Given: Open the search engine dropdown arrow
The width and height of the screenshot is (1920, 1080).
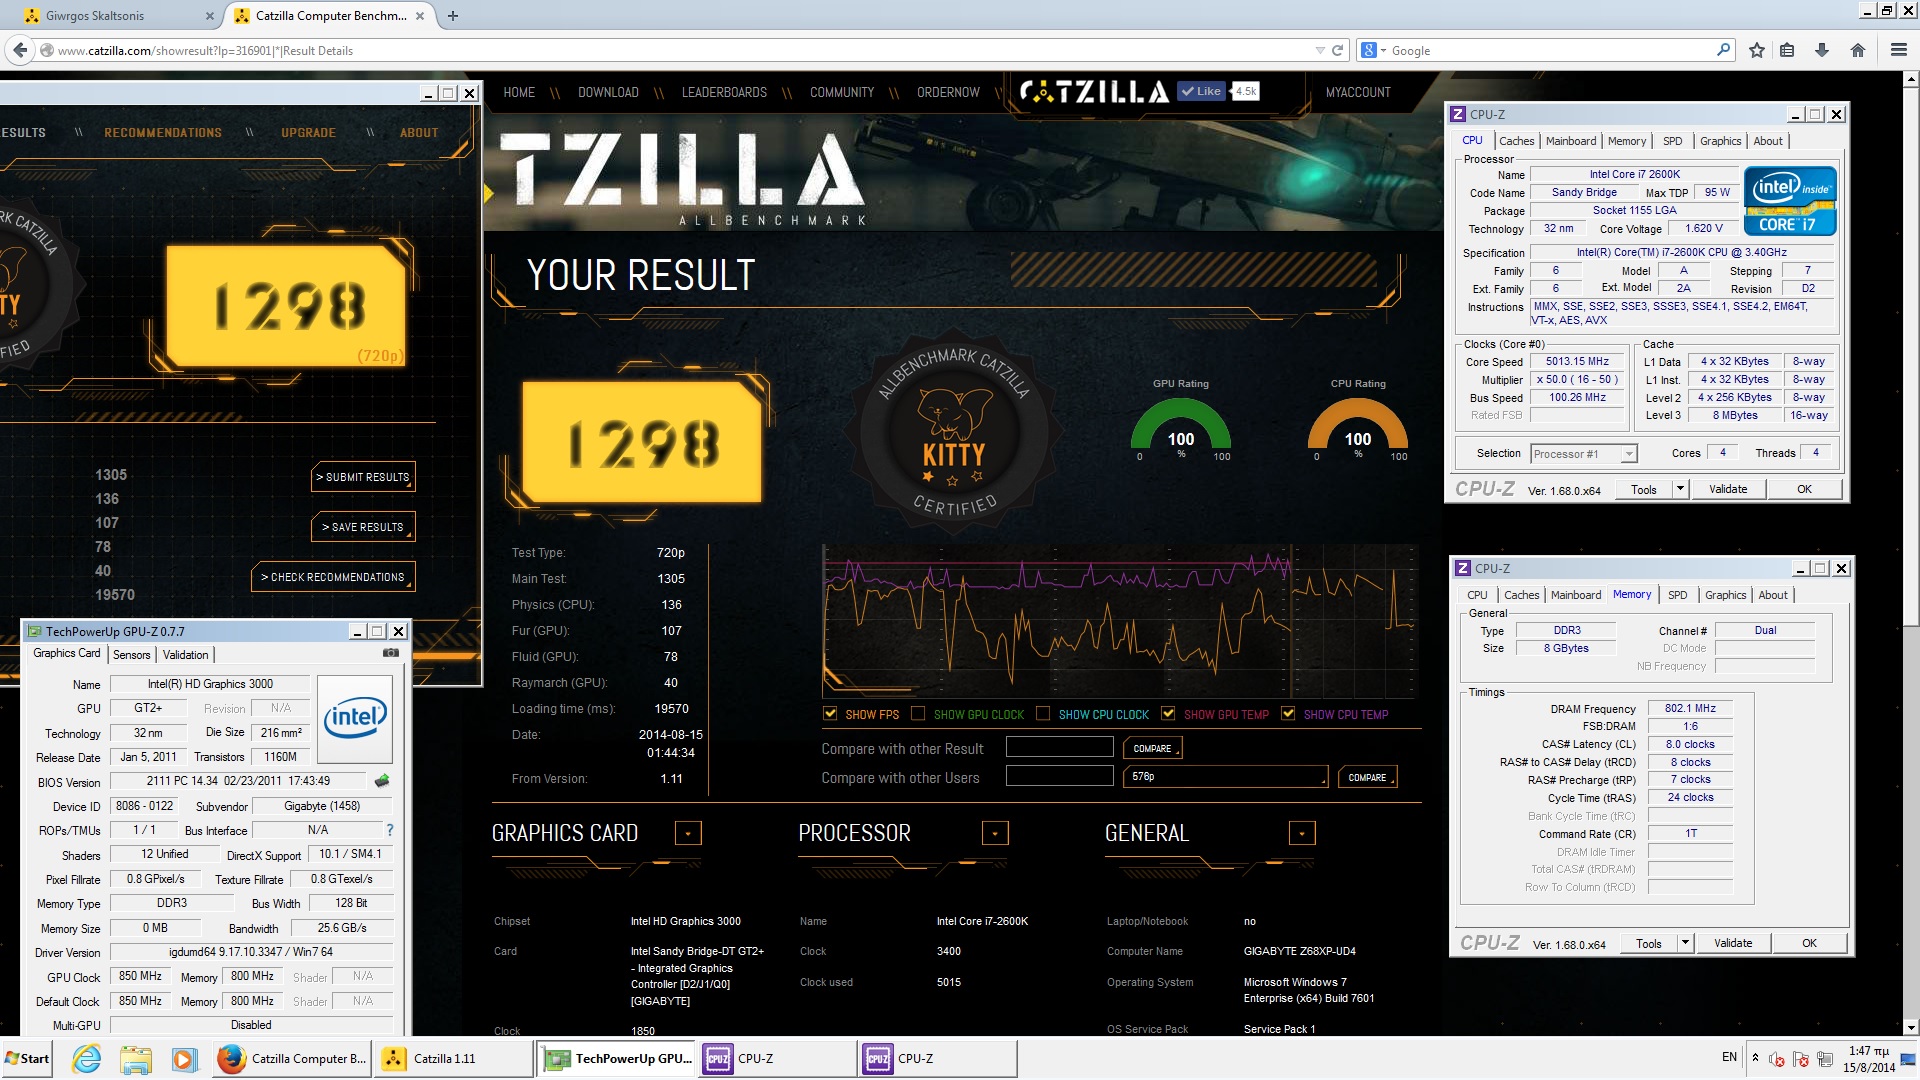Looking at the screenshot, I should (1383, 50).
